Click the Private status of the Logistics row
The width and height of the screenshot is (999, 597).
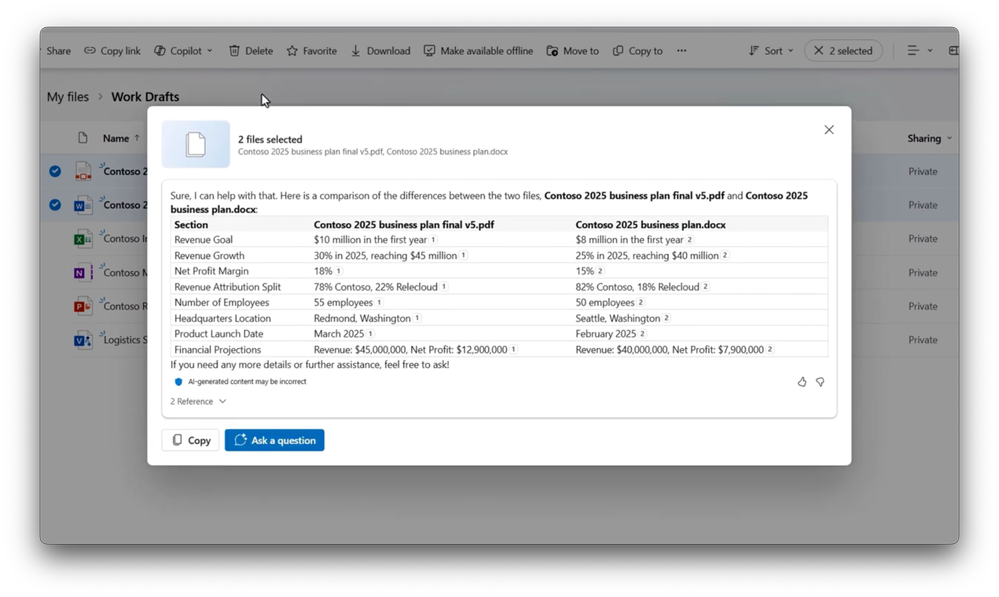[x=923, y=340]
